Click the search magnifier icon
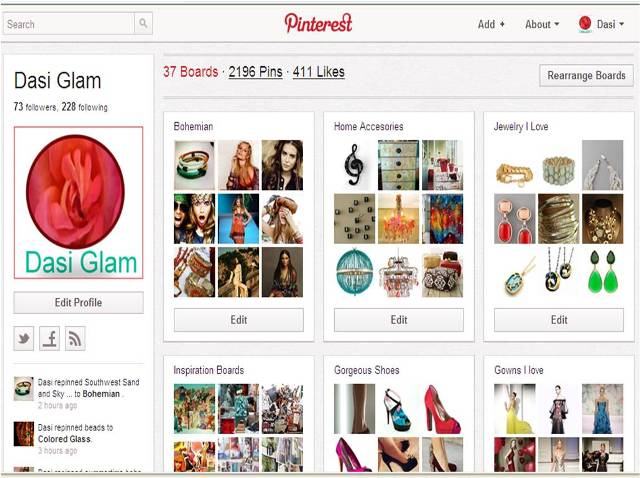Image resolution: width=640 pixels, height=478 pixels. point(143,23)
